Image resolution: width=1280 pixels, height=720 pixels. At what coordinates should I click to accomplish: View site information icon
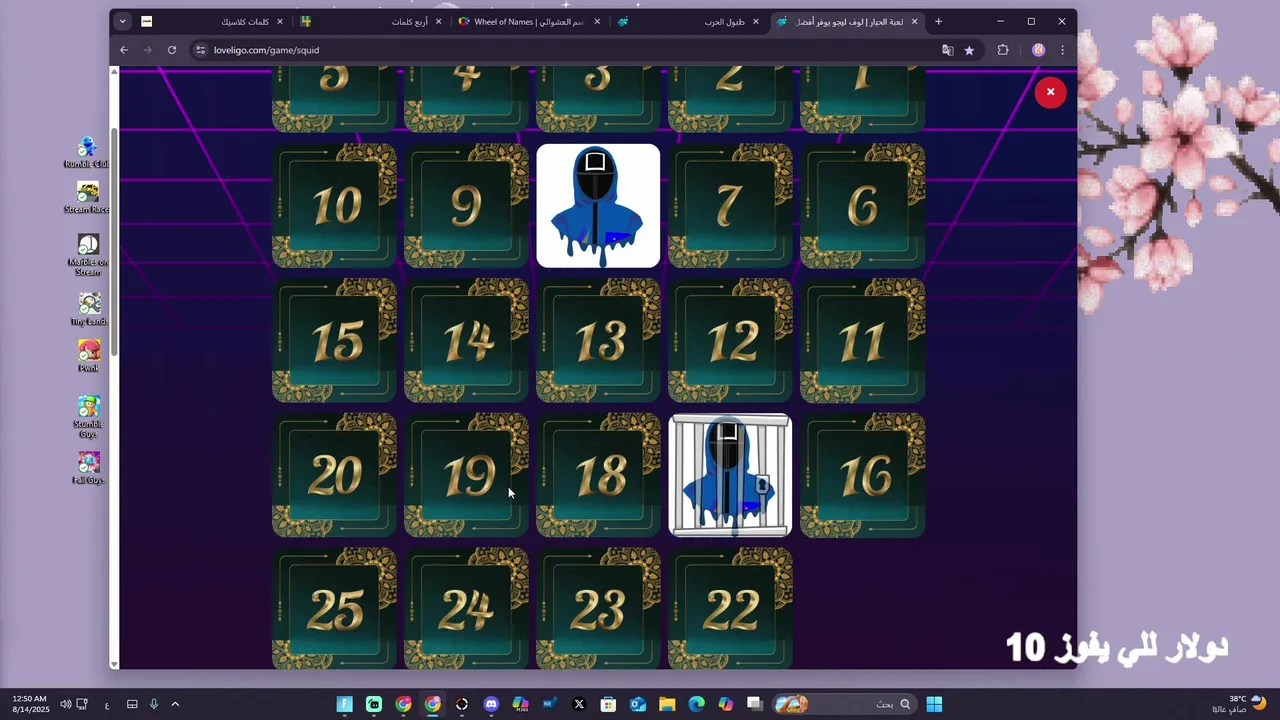pos(201,50)
